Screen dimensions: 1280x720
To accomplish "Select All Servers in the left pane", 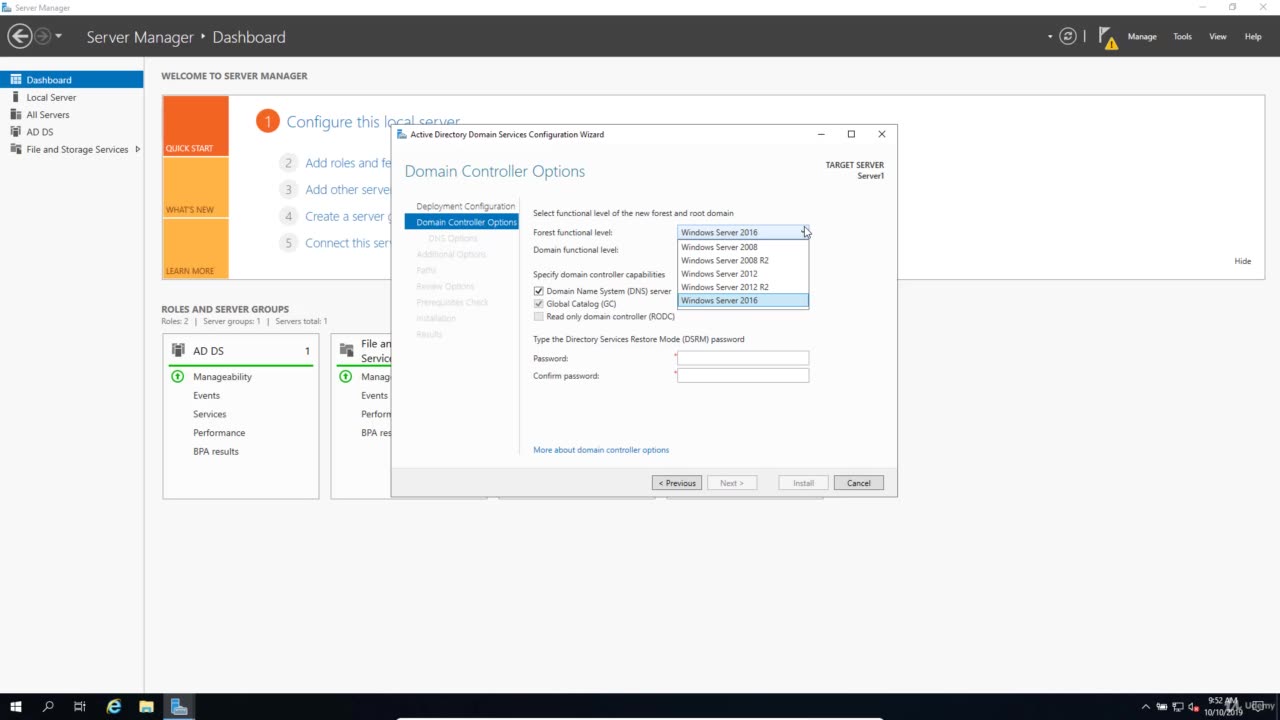I will tap(71, 114).
